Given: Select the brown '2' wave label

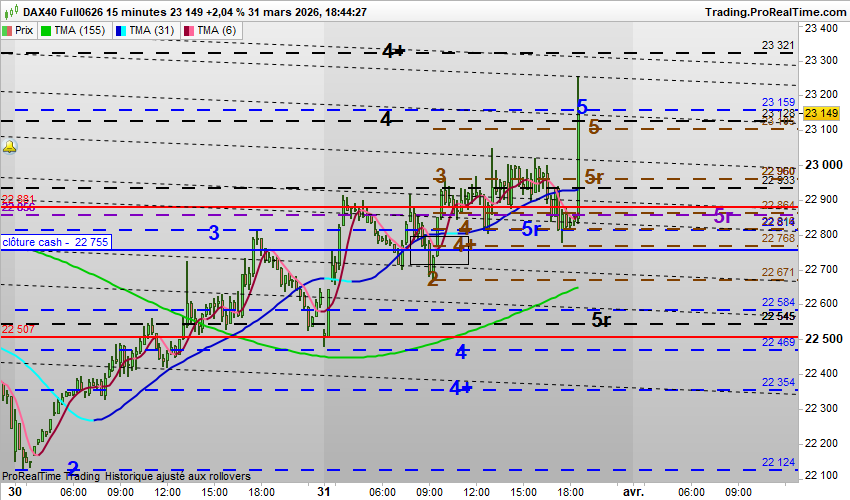Looking at the screenshot, I should point(433,279).
